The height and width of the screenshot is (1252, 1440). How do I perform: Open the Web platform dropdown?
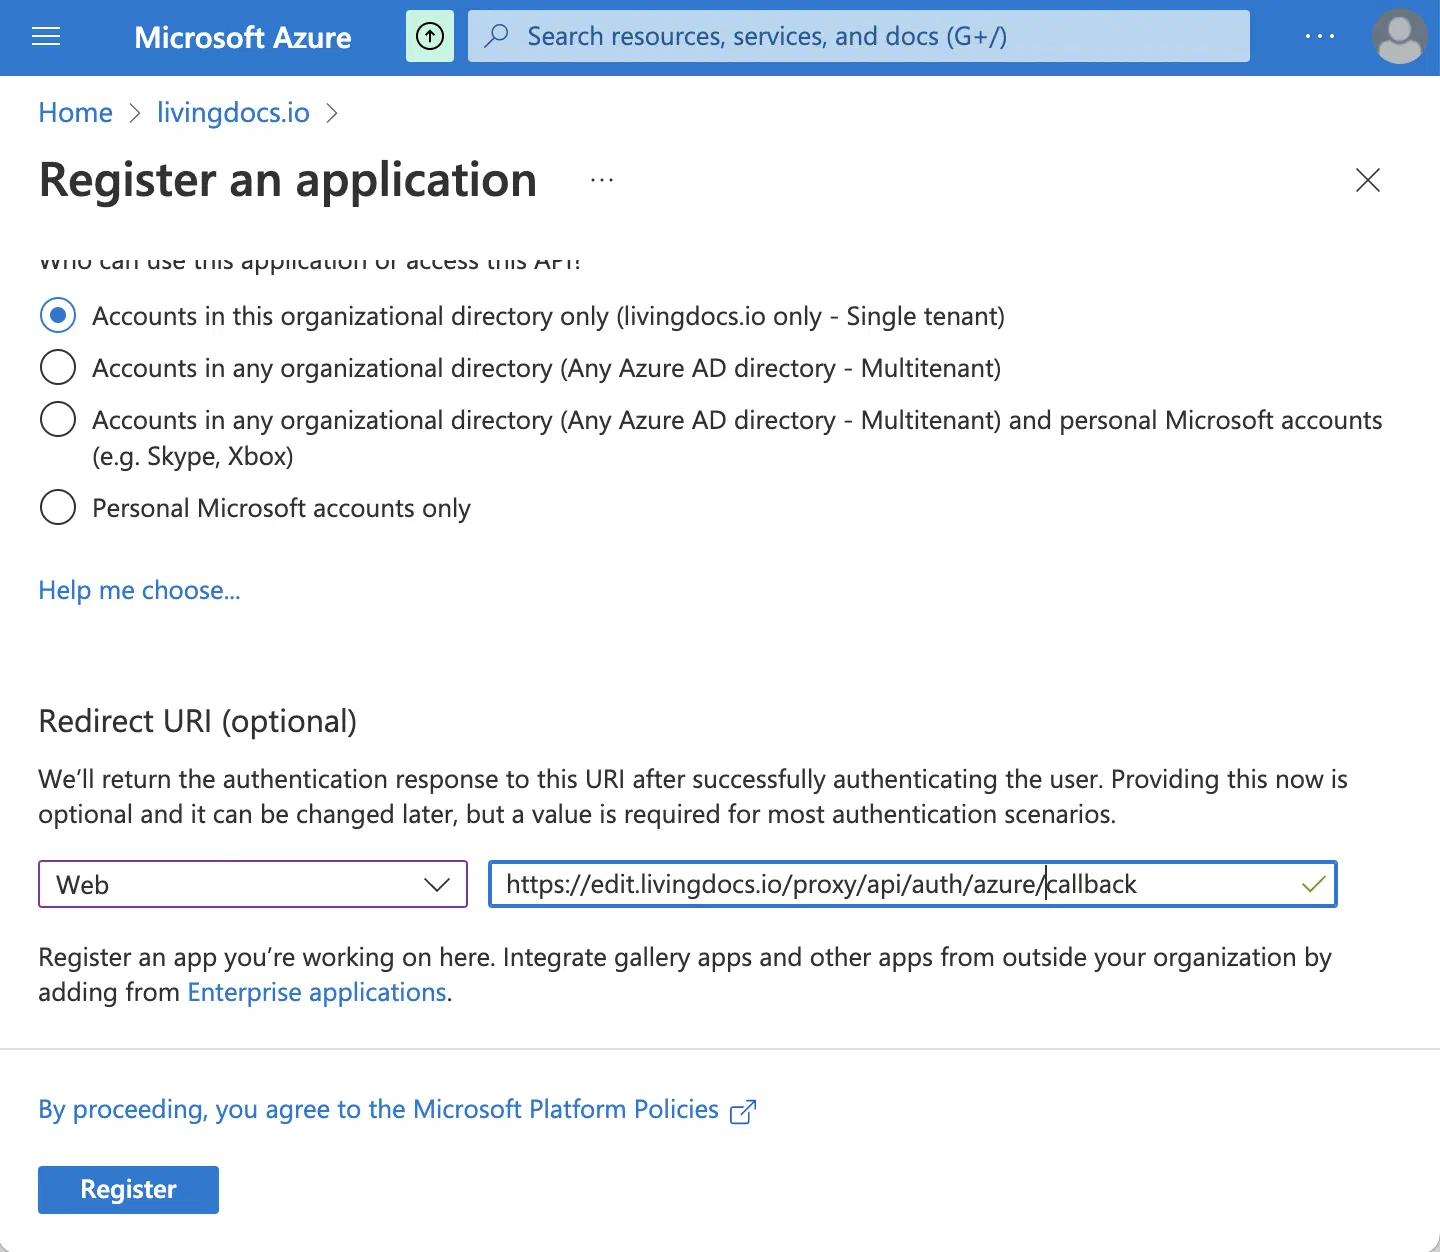[253, 884]
